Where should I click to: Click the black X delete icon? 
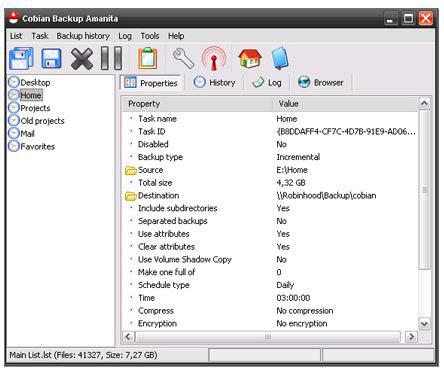[x=82, y=59]
